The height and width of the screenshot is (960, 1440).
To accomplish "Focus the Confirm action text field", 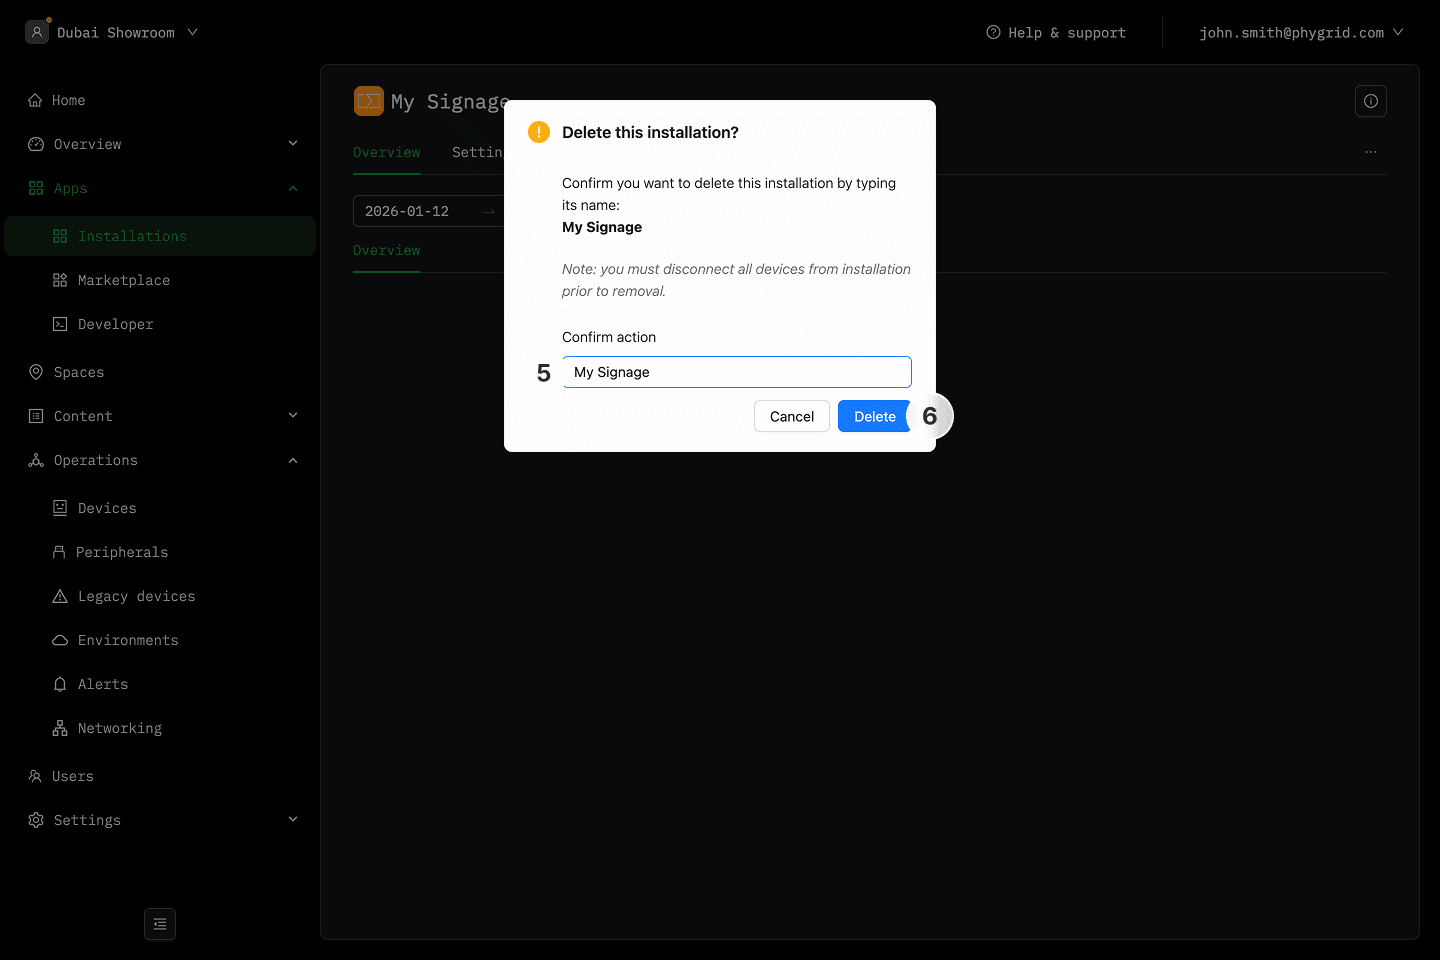I will click(737, 372).
